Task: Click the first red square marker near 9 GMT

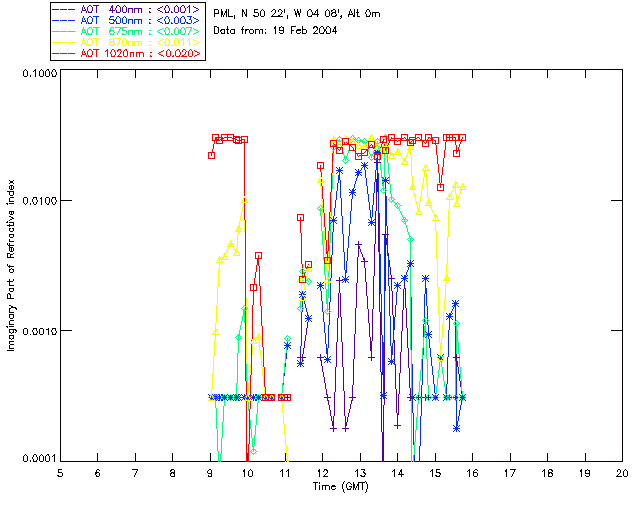Action: coord(211,155)
